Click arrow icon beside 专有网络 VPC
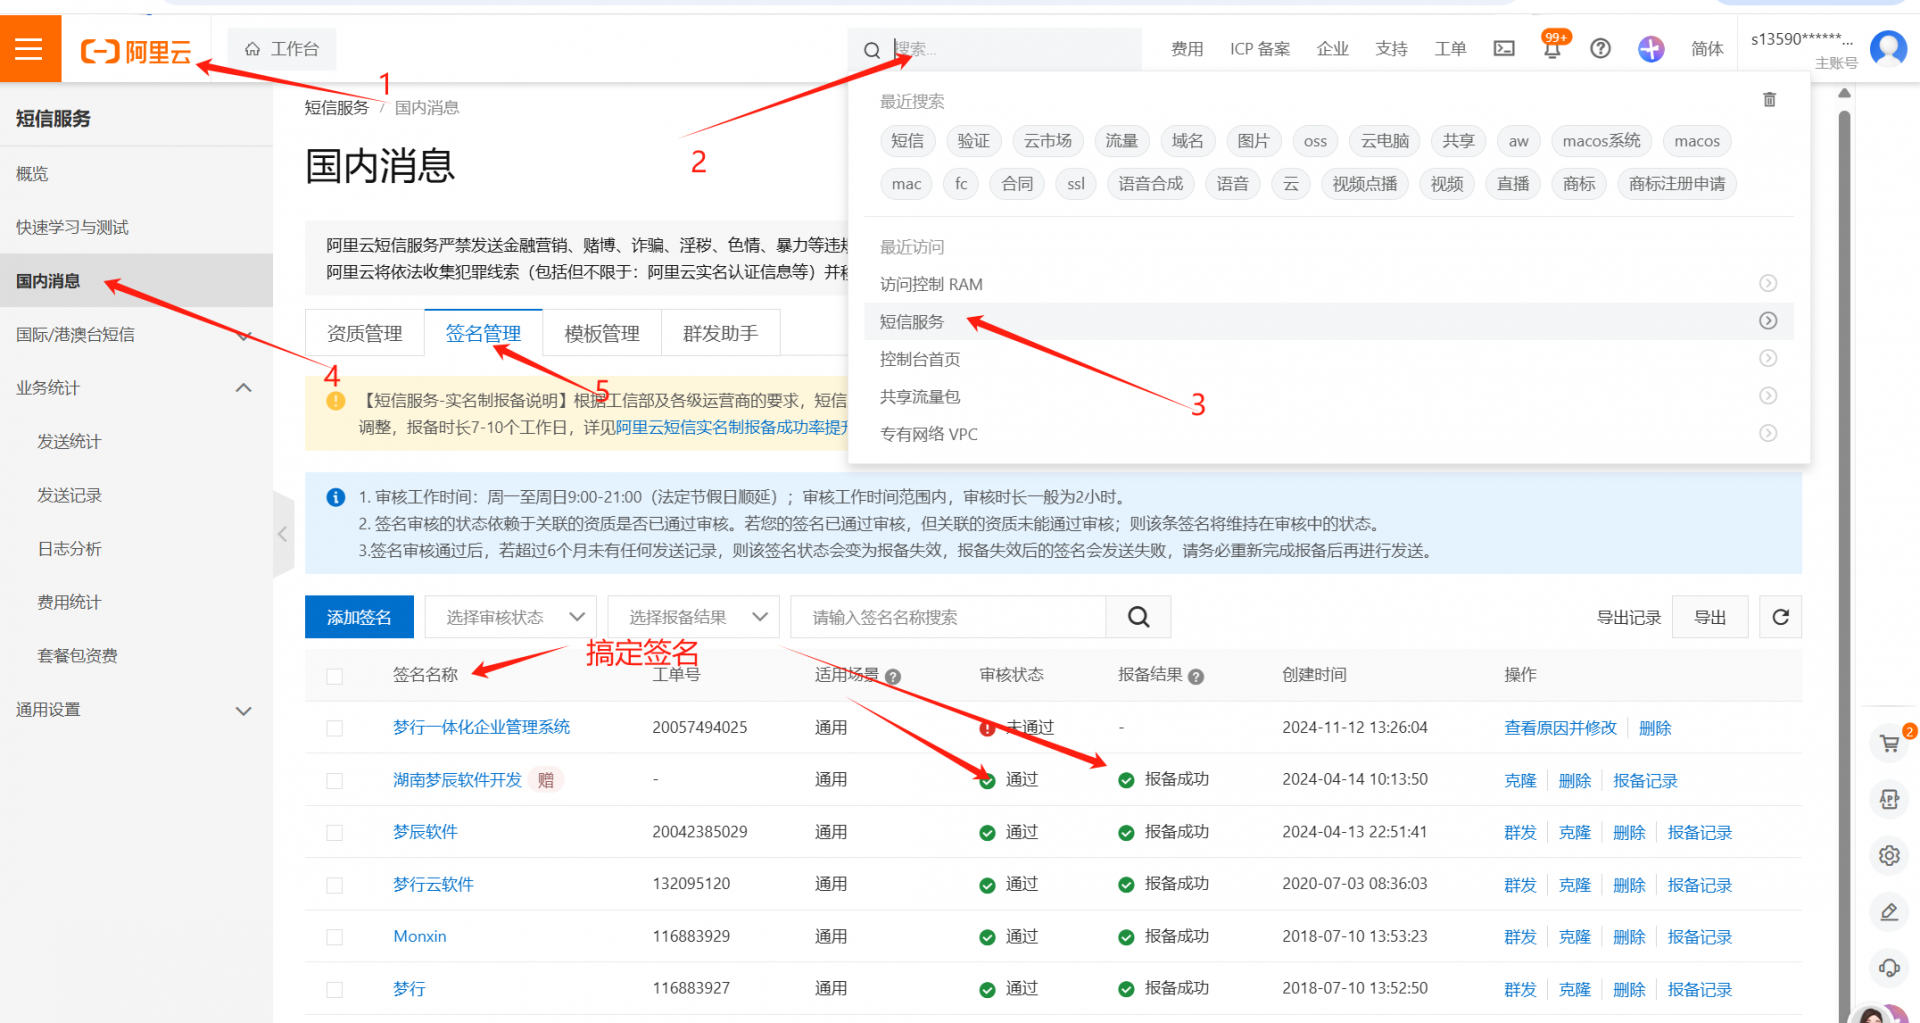This screenshot has width=1920, height=1023. click(x=1768, y=433)
